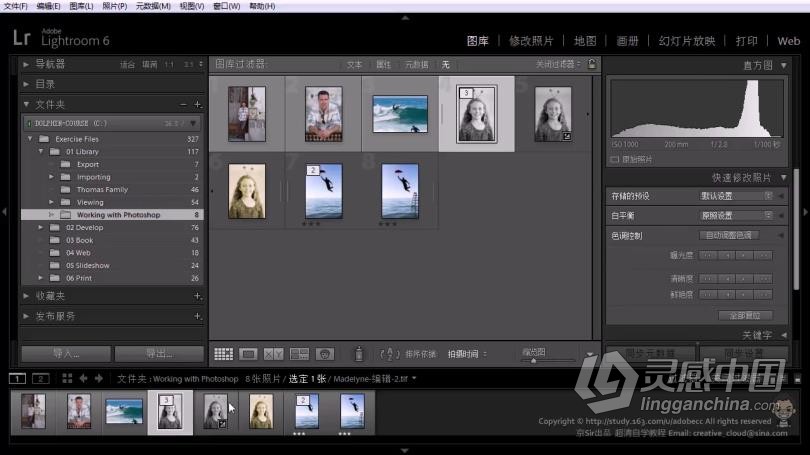Select 无 filter option in filter bar

445,65
